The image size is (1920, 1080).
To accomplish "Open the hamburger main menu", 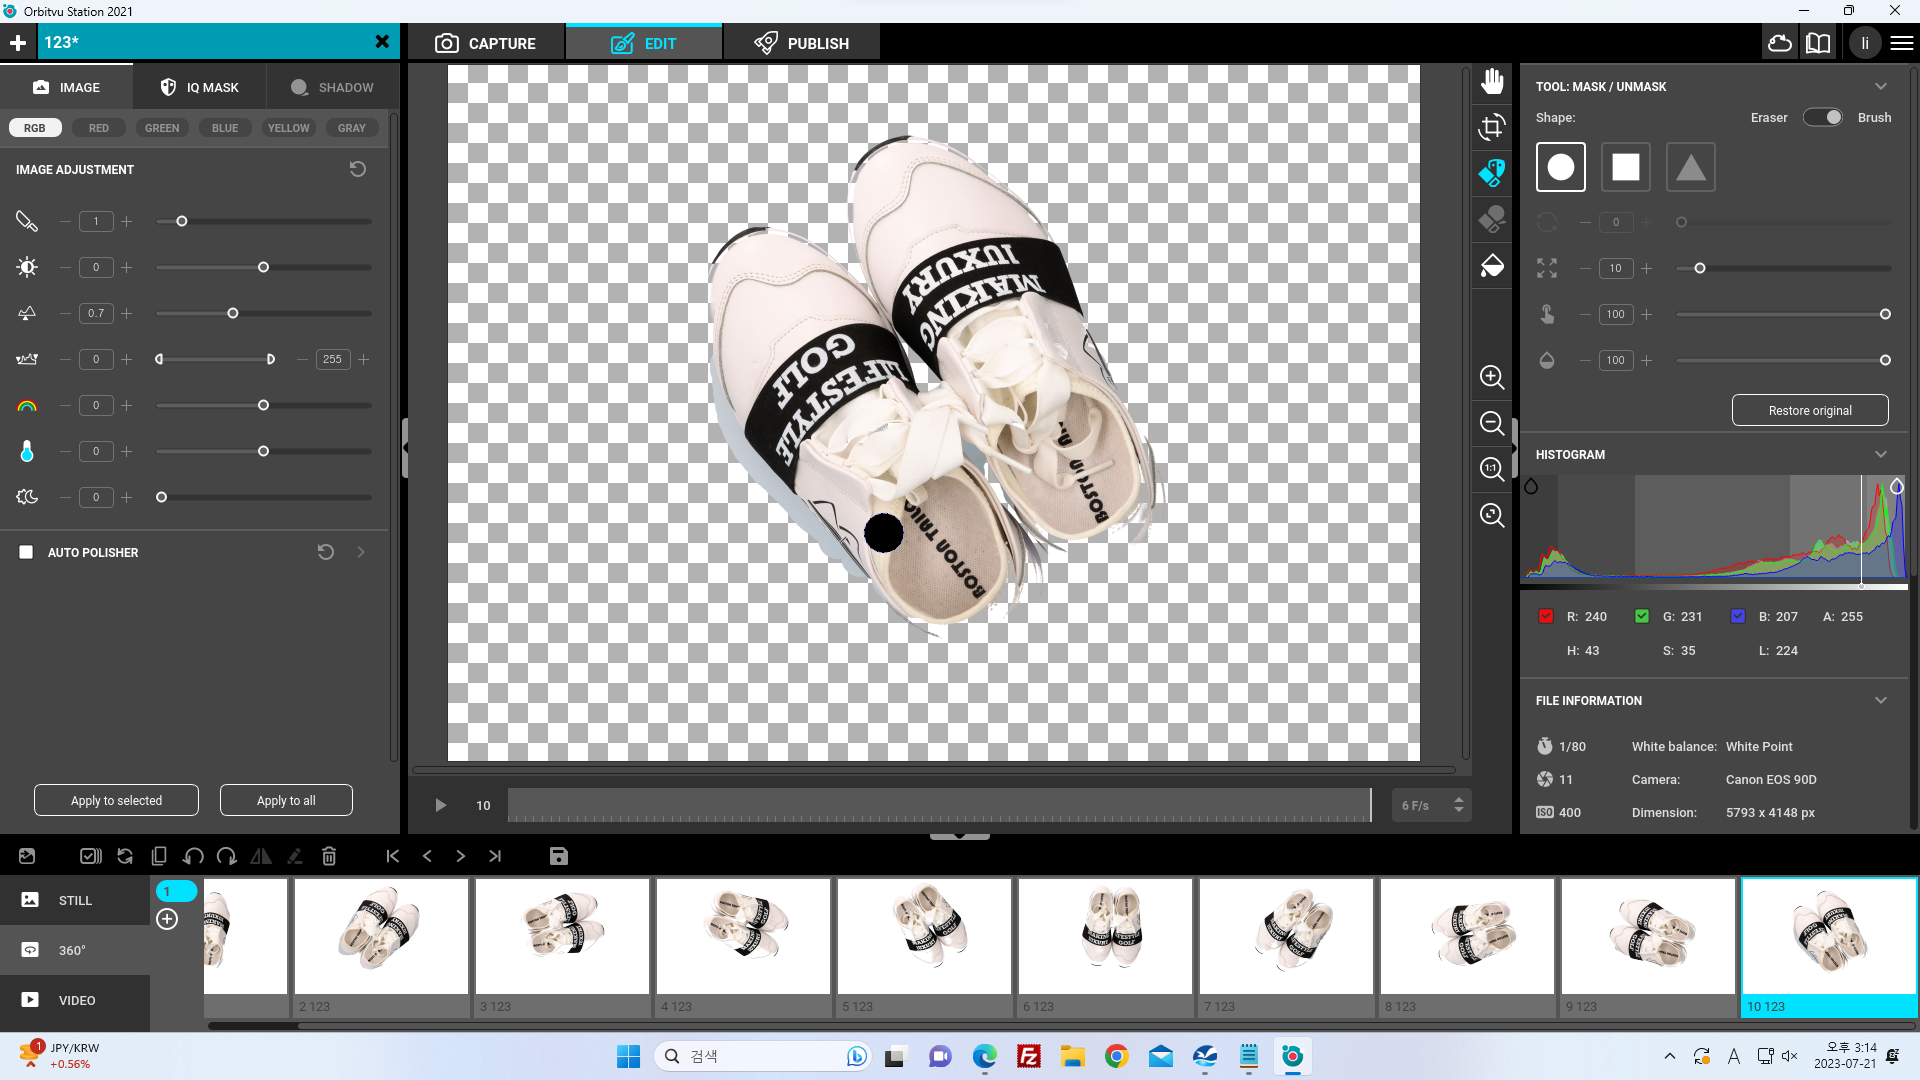I will pyautogui.click(x=1902, y=43).
